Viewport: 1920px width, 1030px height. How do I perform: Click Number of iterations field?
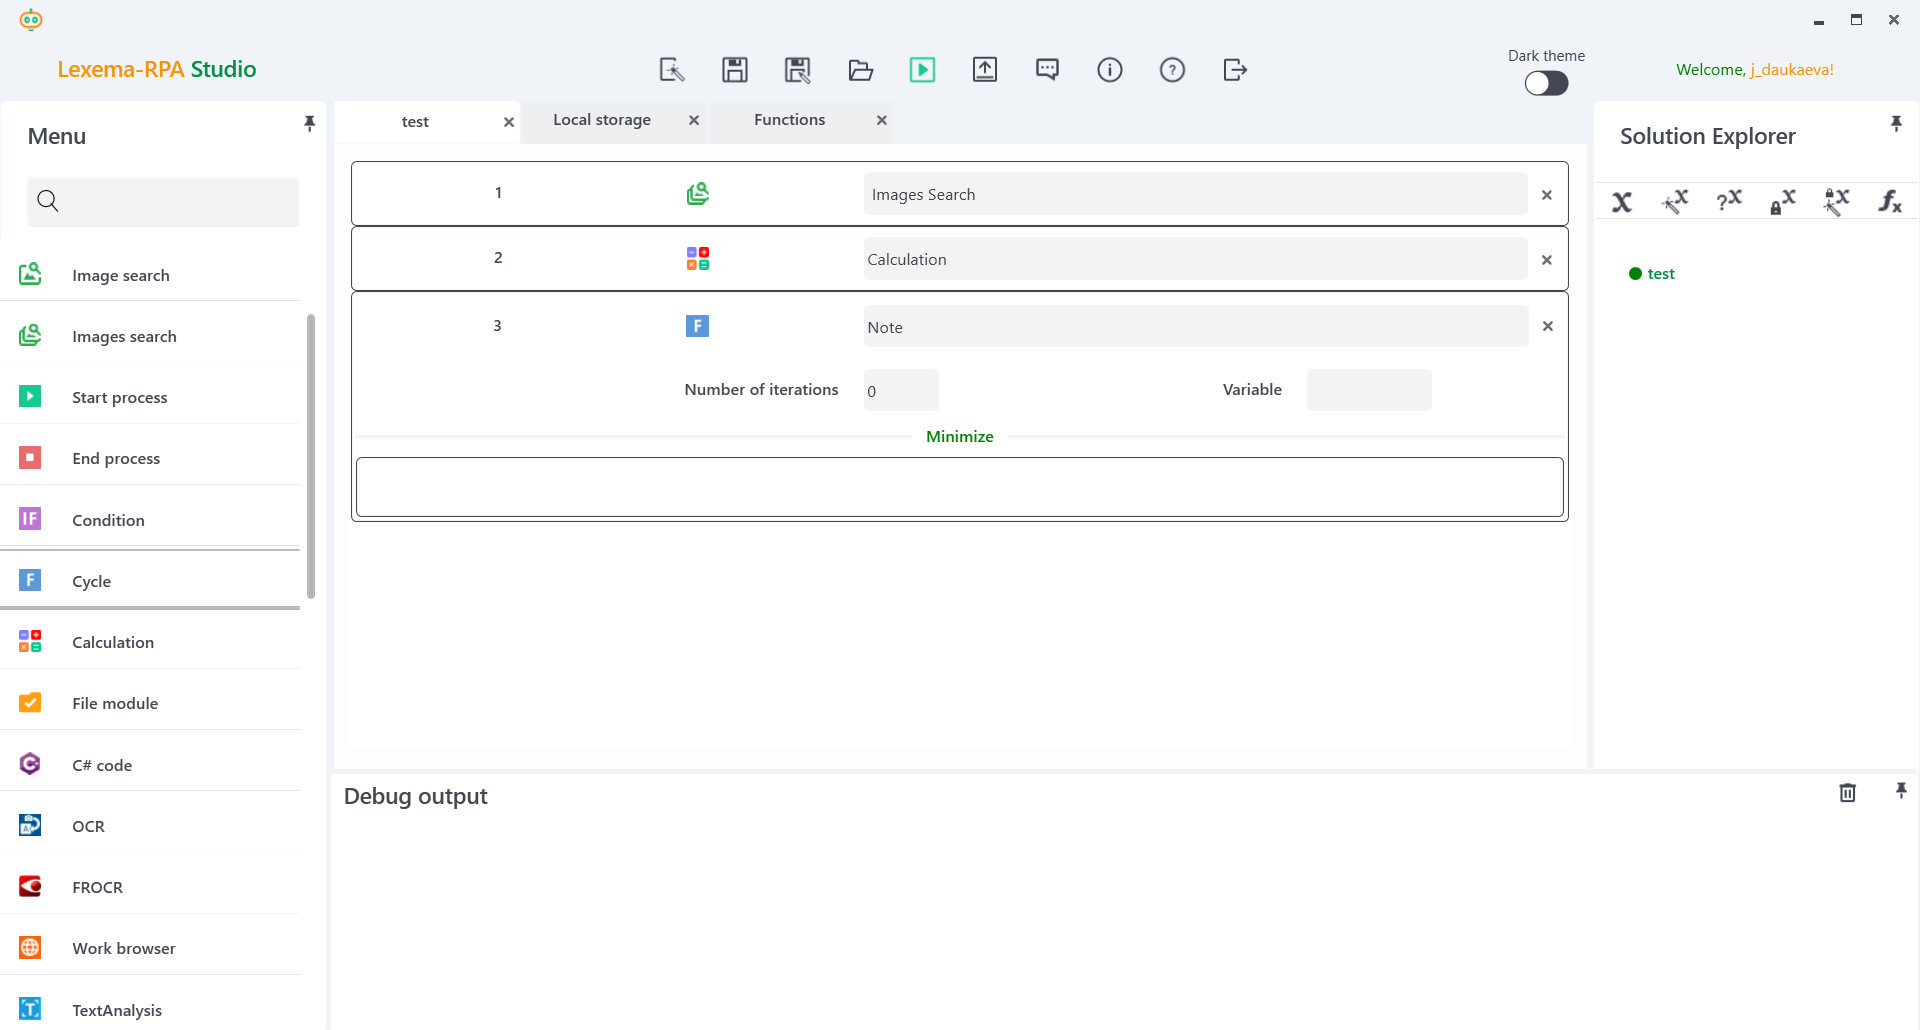point(901,390)
